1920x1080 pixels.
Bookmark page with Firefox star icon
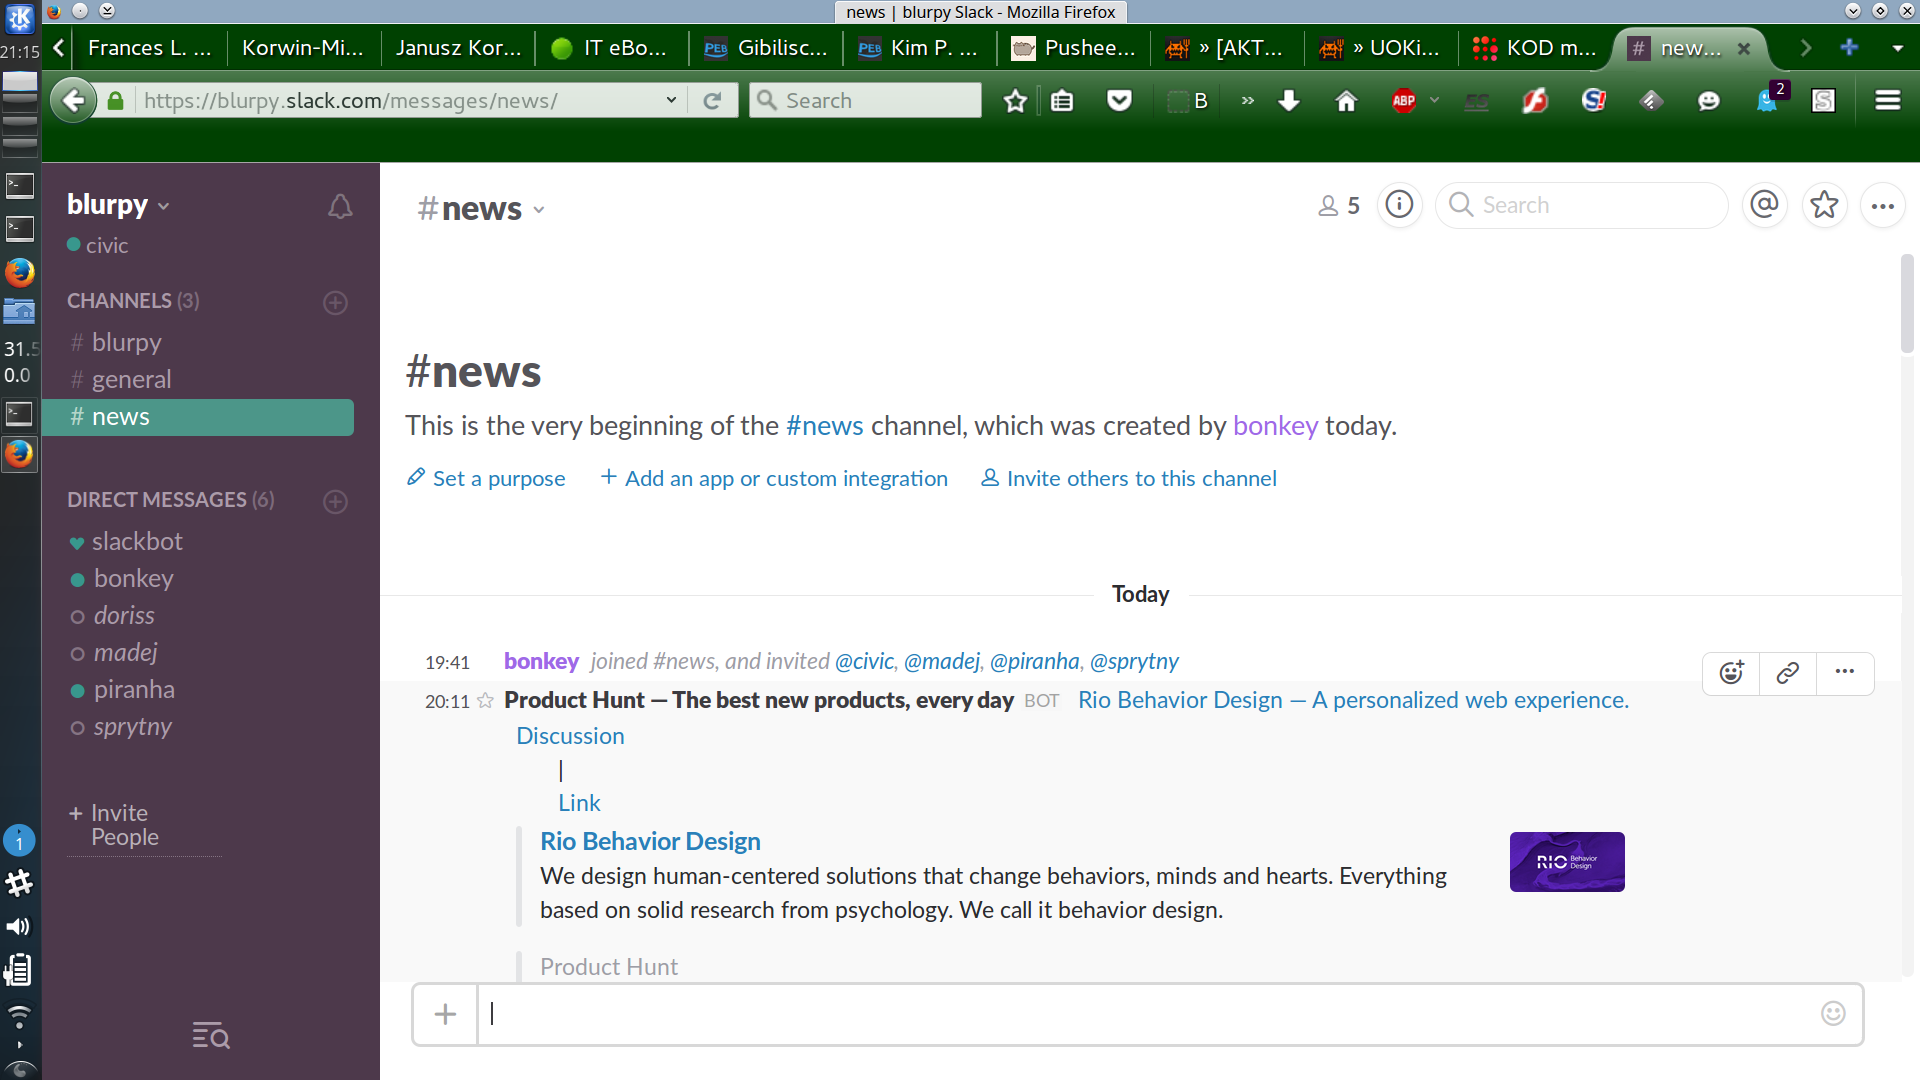pyautogui.click(x=1015, y=100)
